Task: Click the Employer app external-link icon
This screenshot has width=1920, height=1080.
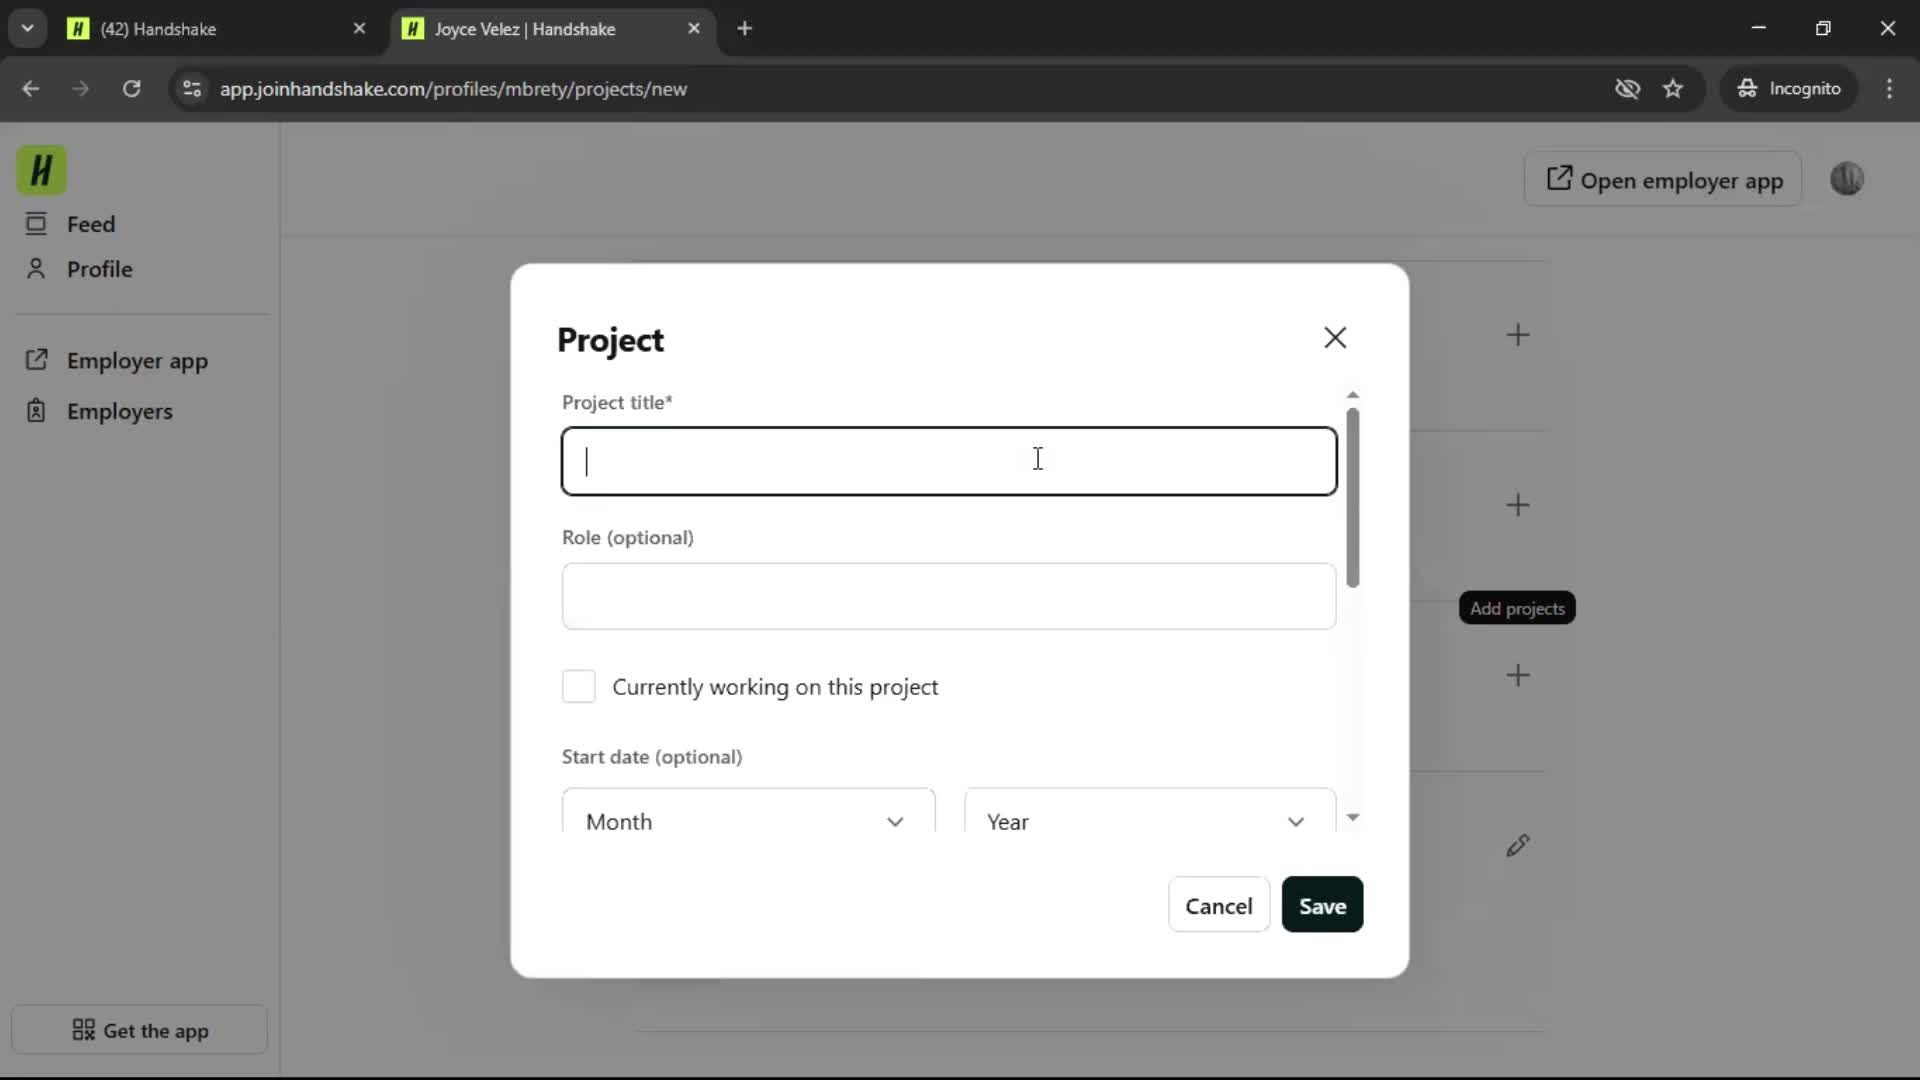Action: 36,360
